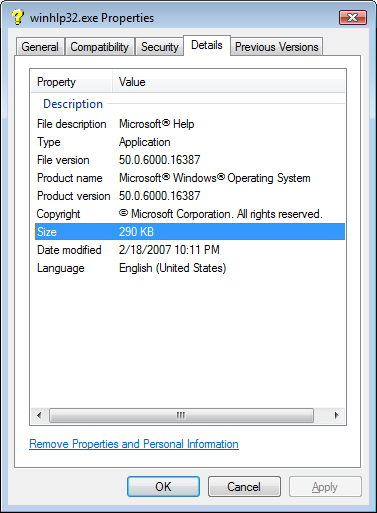Click the Windows® Operating System value
Viewport: 377px width, 513px height.
(215, 178)
